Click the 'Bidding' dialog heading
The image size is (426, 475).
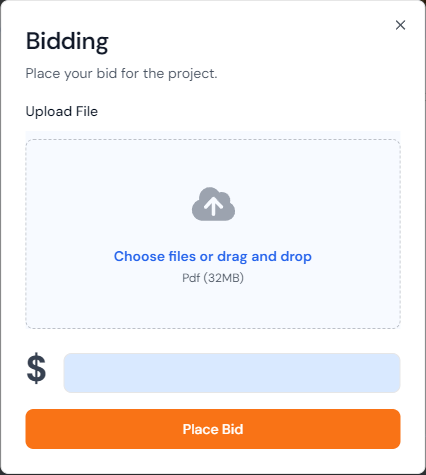point(67,42)
